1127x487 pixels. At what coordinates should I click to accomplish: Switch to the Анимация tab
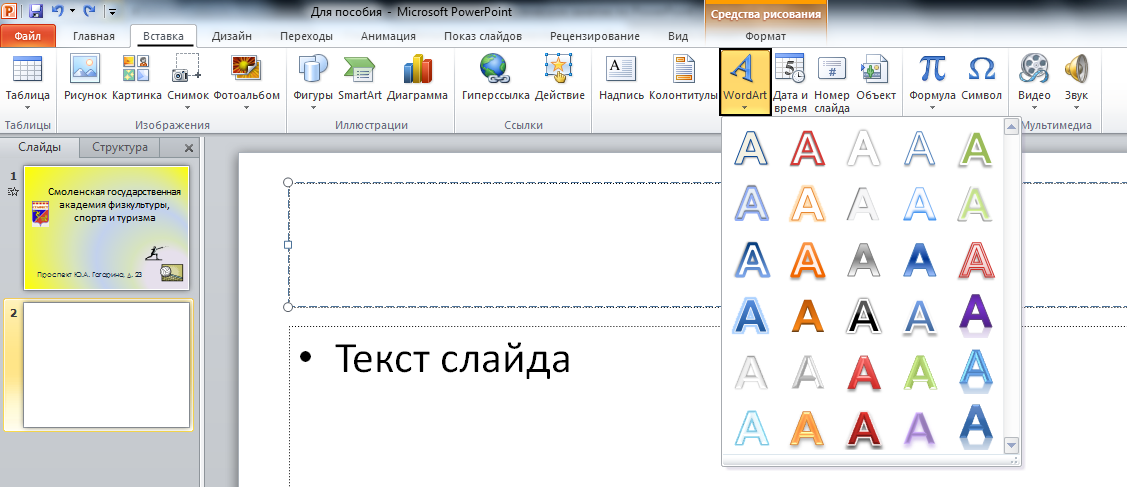[388, 36]
